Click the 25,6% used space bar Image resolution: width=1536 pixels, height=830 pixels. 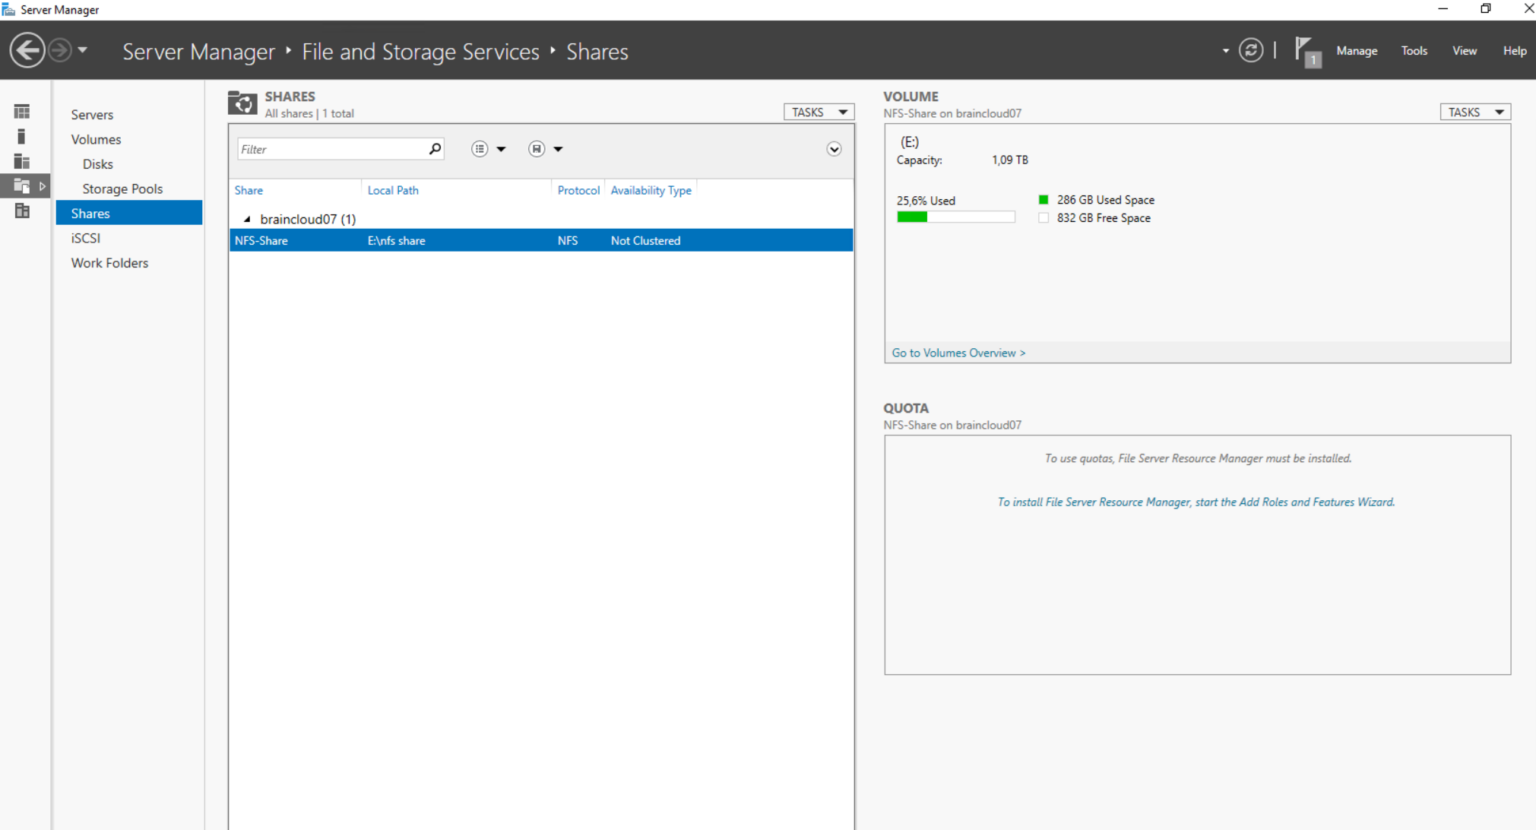pos(955,217)
